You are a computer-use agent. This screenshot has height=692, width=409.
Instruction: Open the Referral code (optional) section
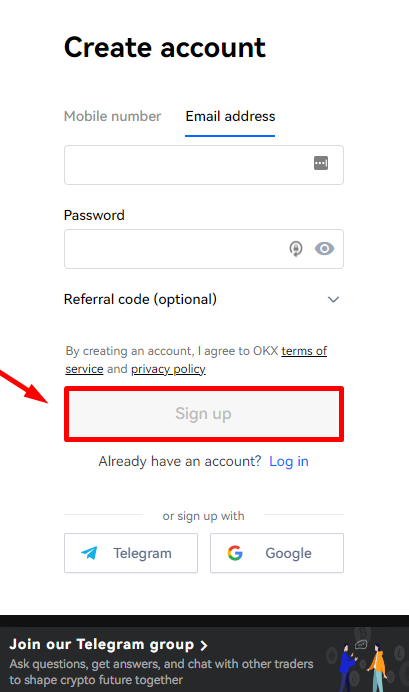click(203, 299)
